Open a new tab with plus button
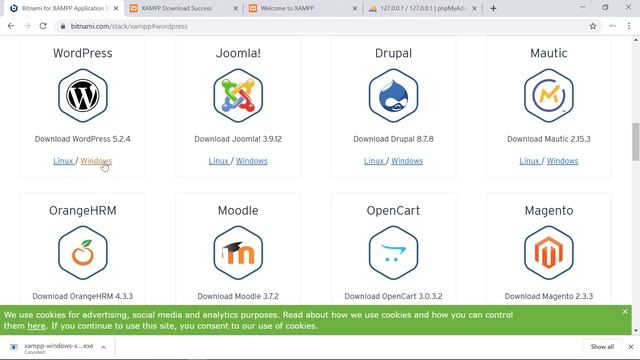The width and height of the screenshot is (640, 360). 493,8
